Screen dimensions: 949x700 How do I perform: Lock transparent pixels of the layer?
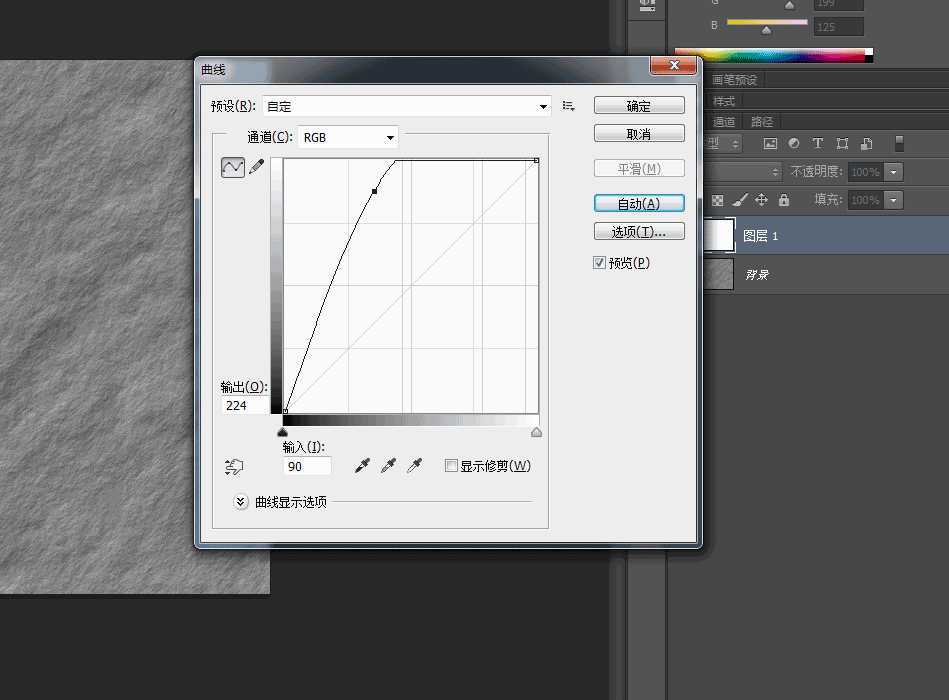(717, 200)
